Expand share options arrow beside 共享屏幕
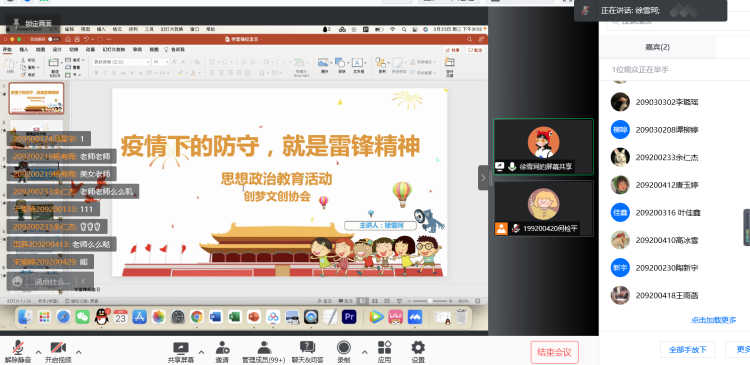This screenshot has height=365, width=750. pyautogui.click(x=201, y=353)
